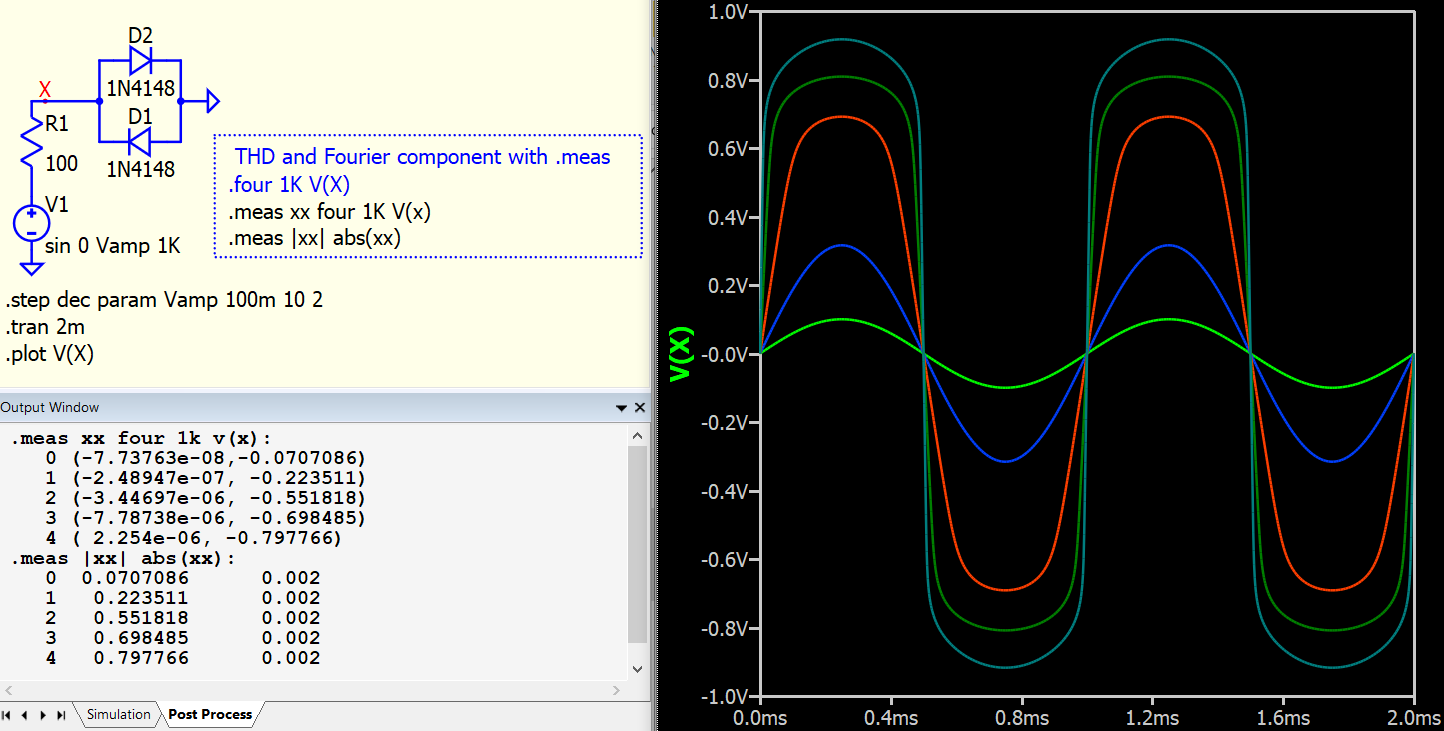This screenshot has height=731, width=1444.
Task: Click the V(X) trace label on plot
Action: [681, 352]
